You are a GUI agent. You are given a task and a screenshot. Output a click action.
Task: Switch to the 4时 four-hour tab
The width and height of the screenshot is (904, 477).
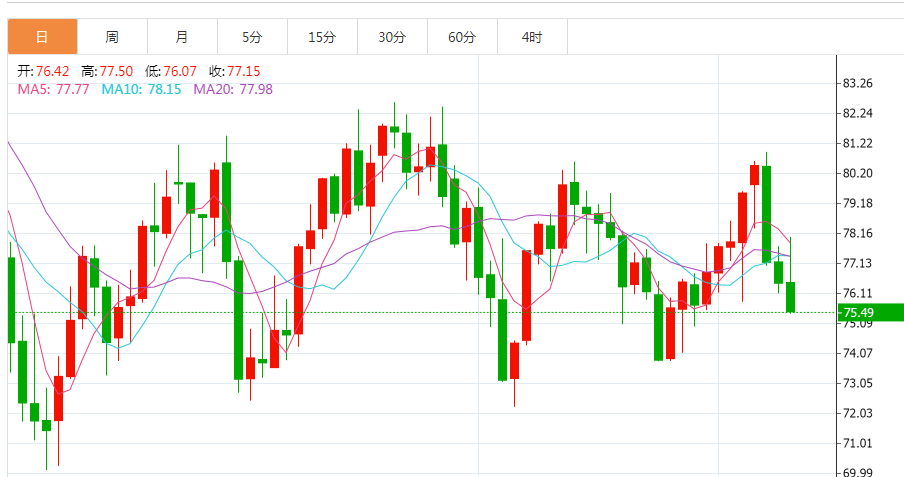pos(532,37)
